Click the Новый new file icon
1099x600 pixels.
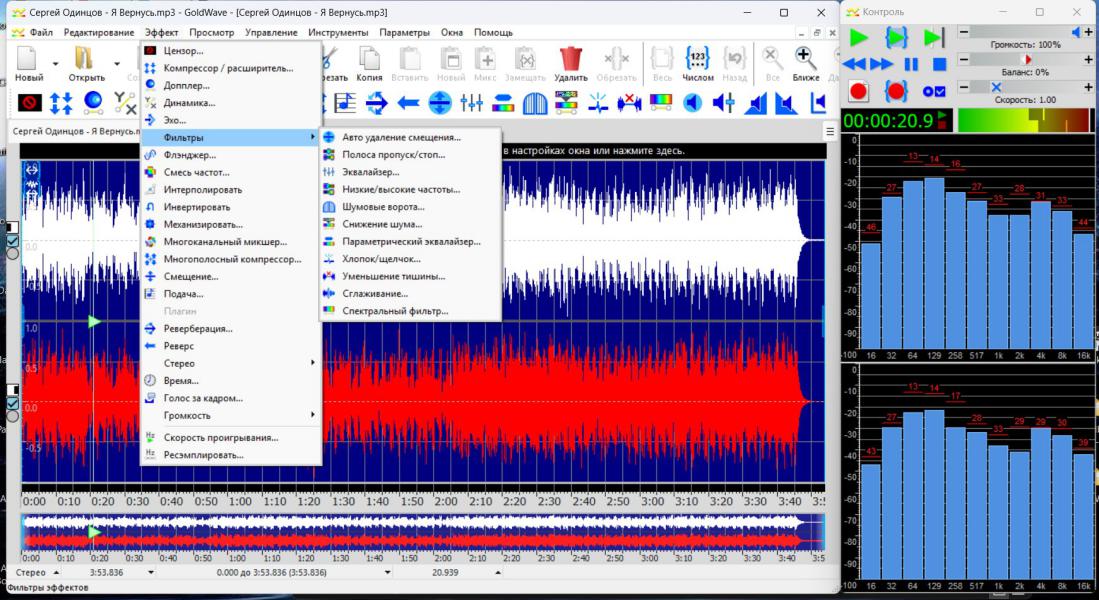28,58
